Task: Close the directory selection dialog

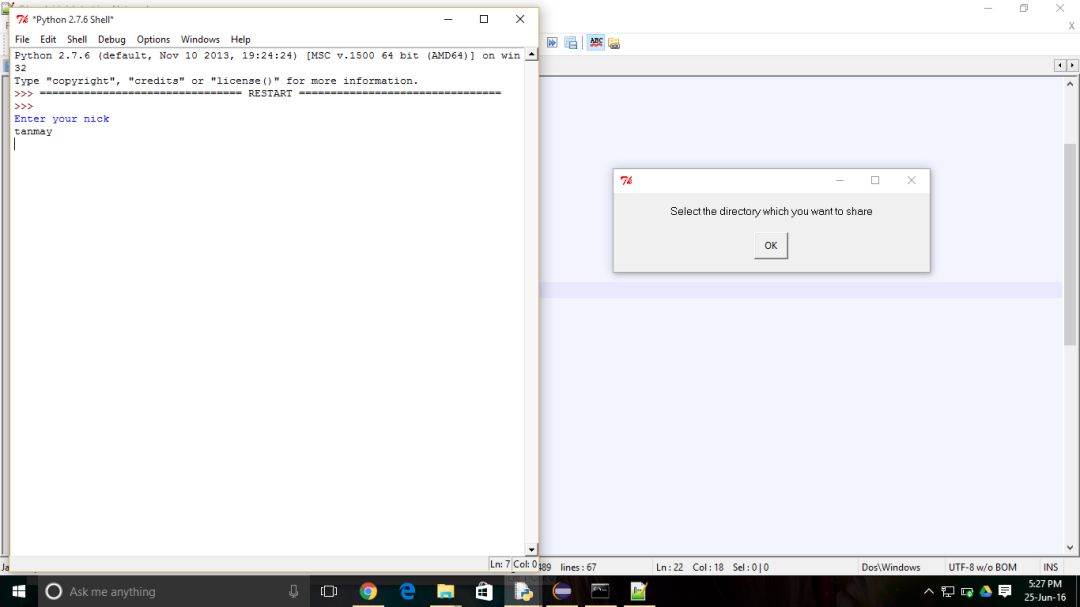Action: tap(911, 181)
